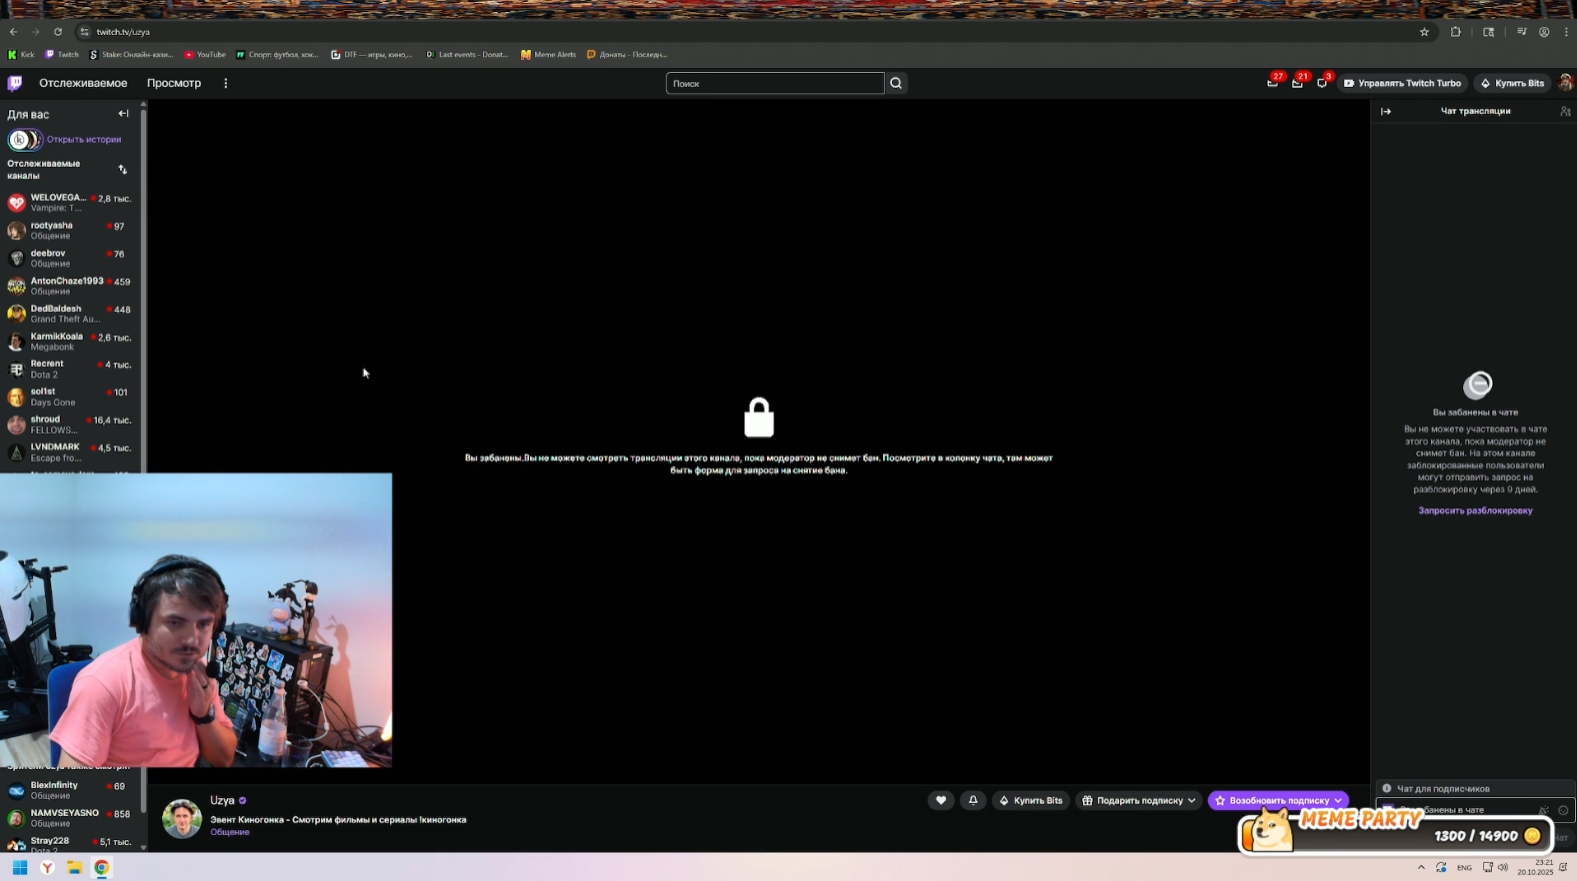Open the user profile avatar menu
Screen dimensions: 1577x881
point(1566,83)
